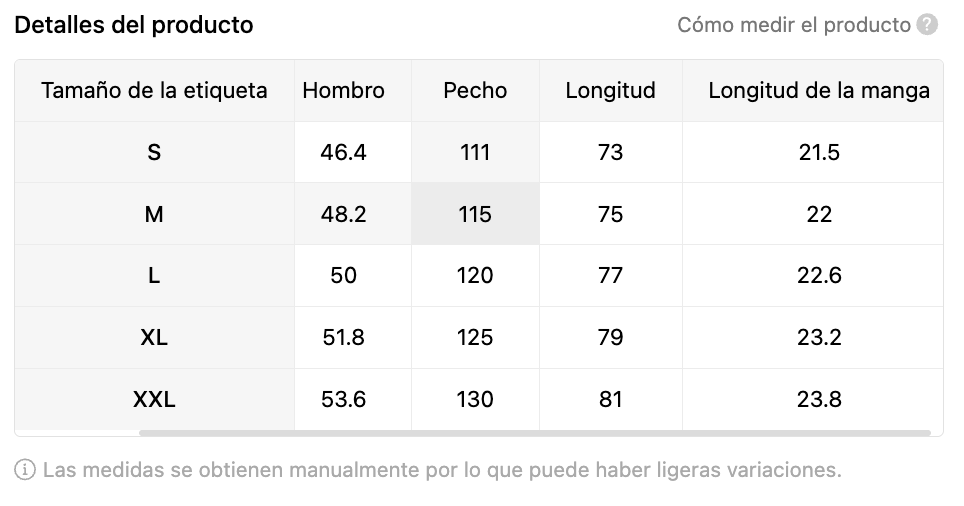Viewport: 964px width, 506px height.
Task: Click the 'Detalles del producto' heading
Action: 134,25
